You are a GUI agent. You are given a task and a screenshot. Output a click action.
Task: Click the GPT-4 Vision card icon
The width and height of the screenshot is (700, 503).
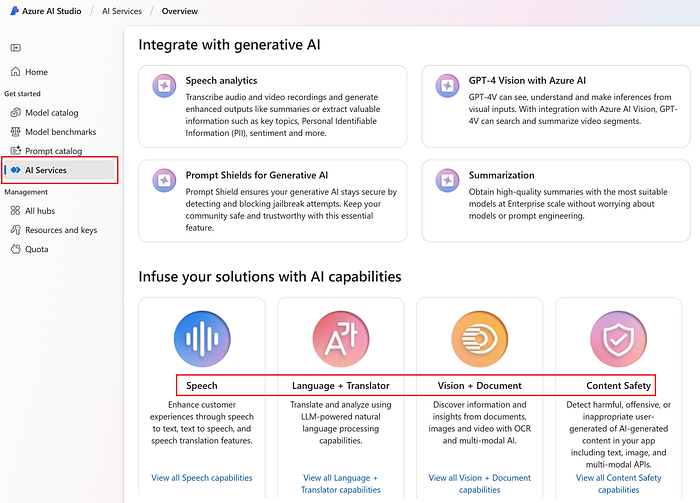(x=445, y=85)
